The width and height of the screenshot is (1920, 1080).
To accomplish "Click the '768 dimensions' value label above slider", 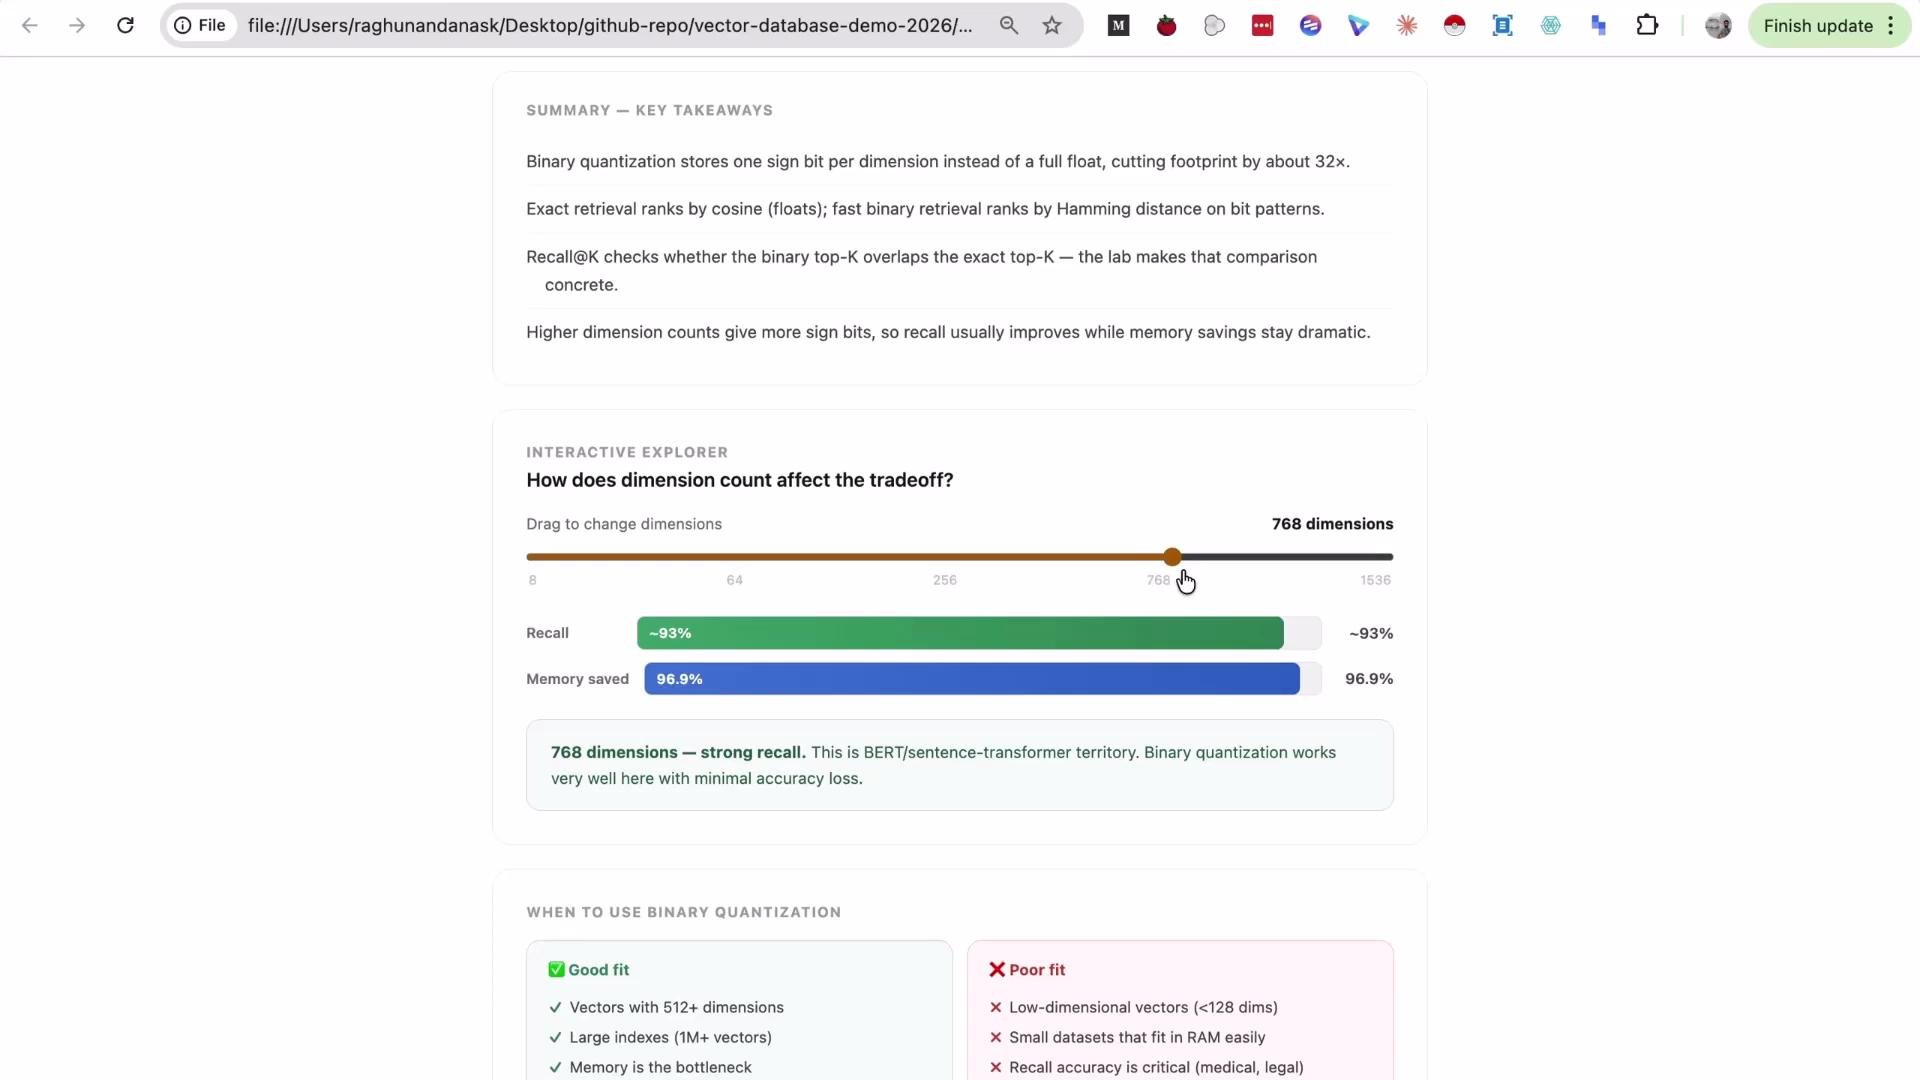I will tap(1332, 524).
